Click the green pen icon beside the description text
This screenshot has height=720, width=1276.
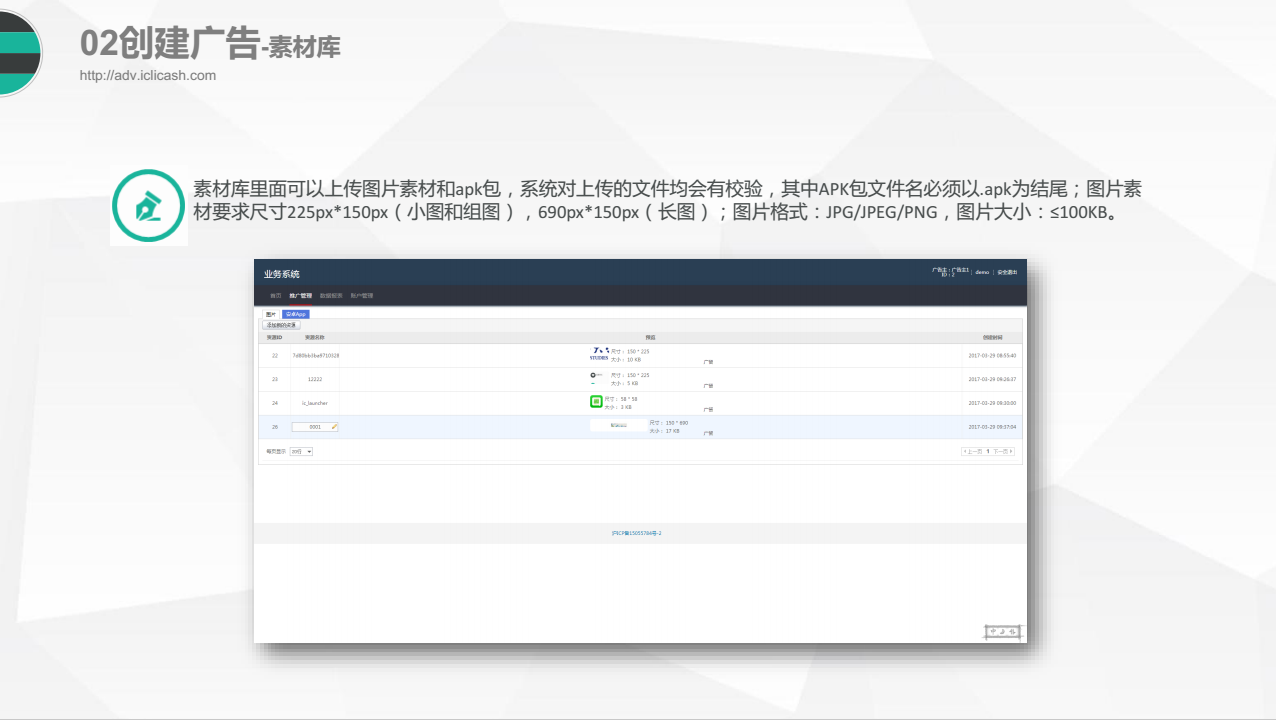pos(148,207)
